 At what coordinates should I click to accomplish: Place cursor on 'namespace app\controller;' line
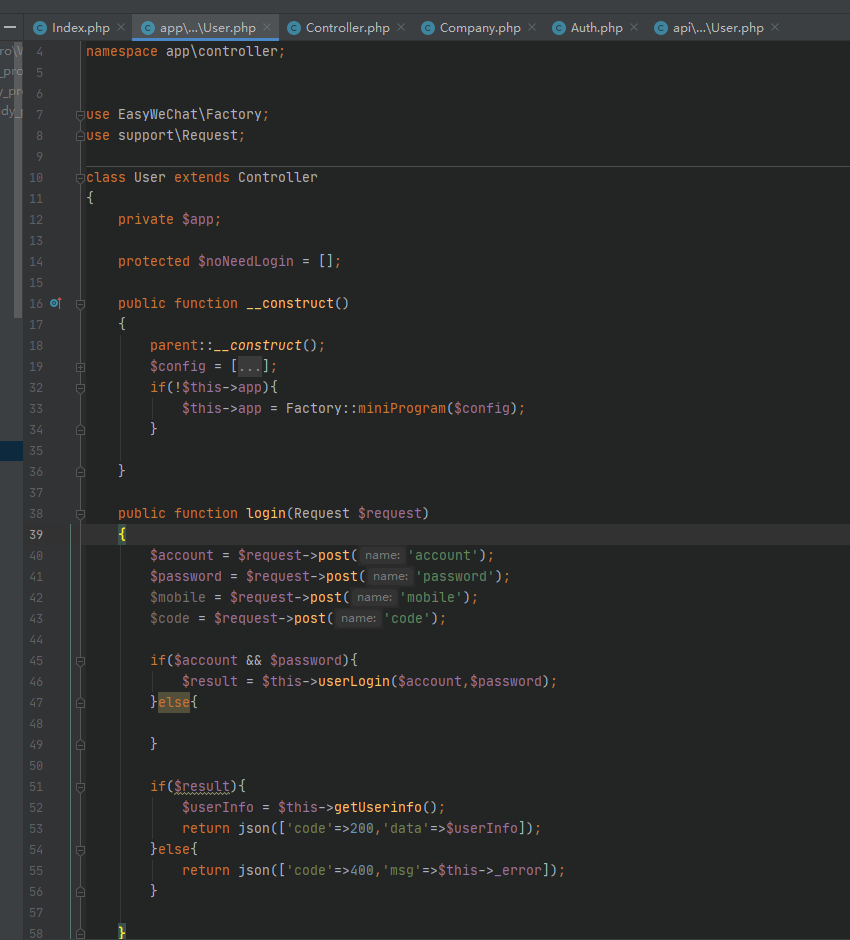pos(185,52)
